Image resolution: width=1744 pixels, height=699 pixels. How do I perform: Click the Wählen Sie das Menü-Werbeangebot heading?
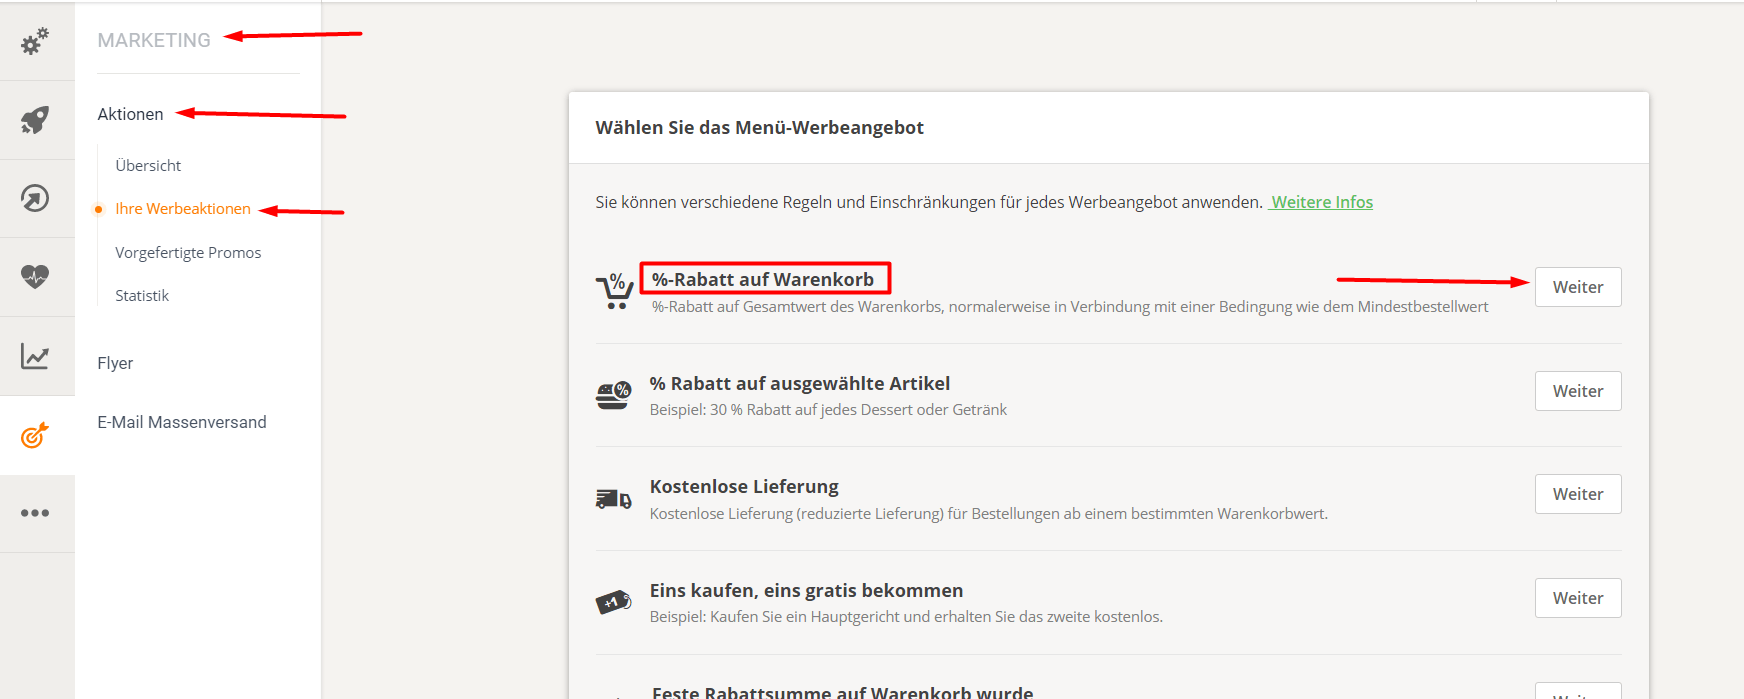(x=759, y=127)
